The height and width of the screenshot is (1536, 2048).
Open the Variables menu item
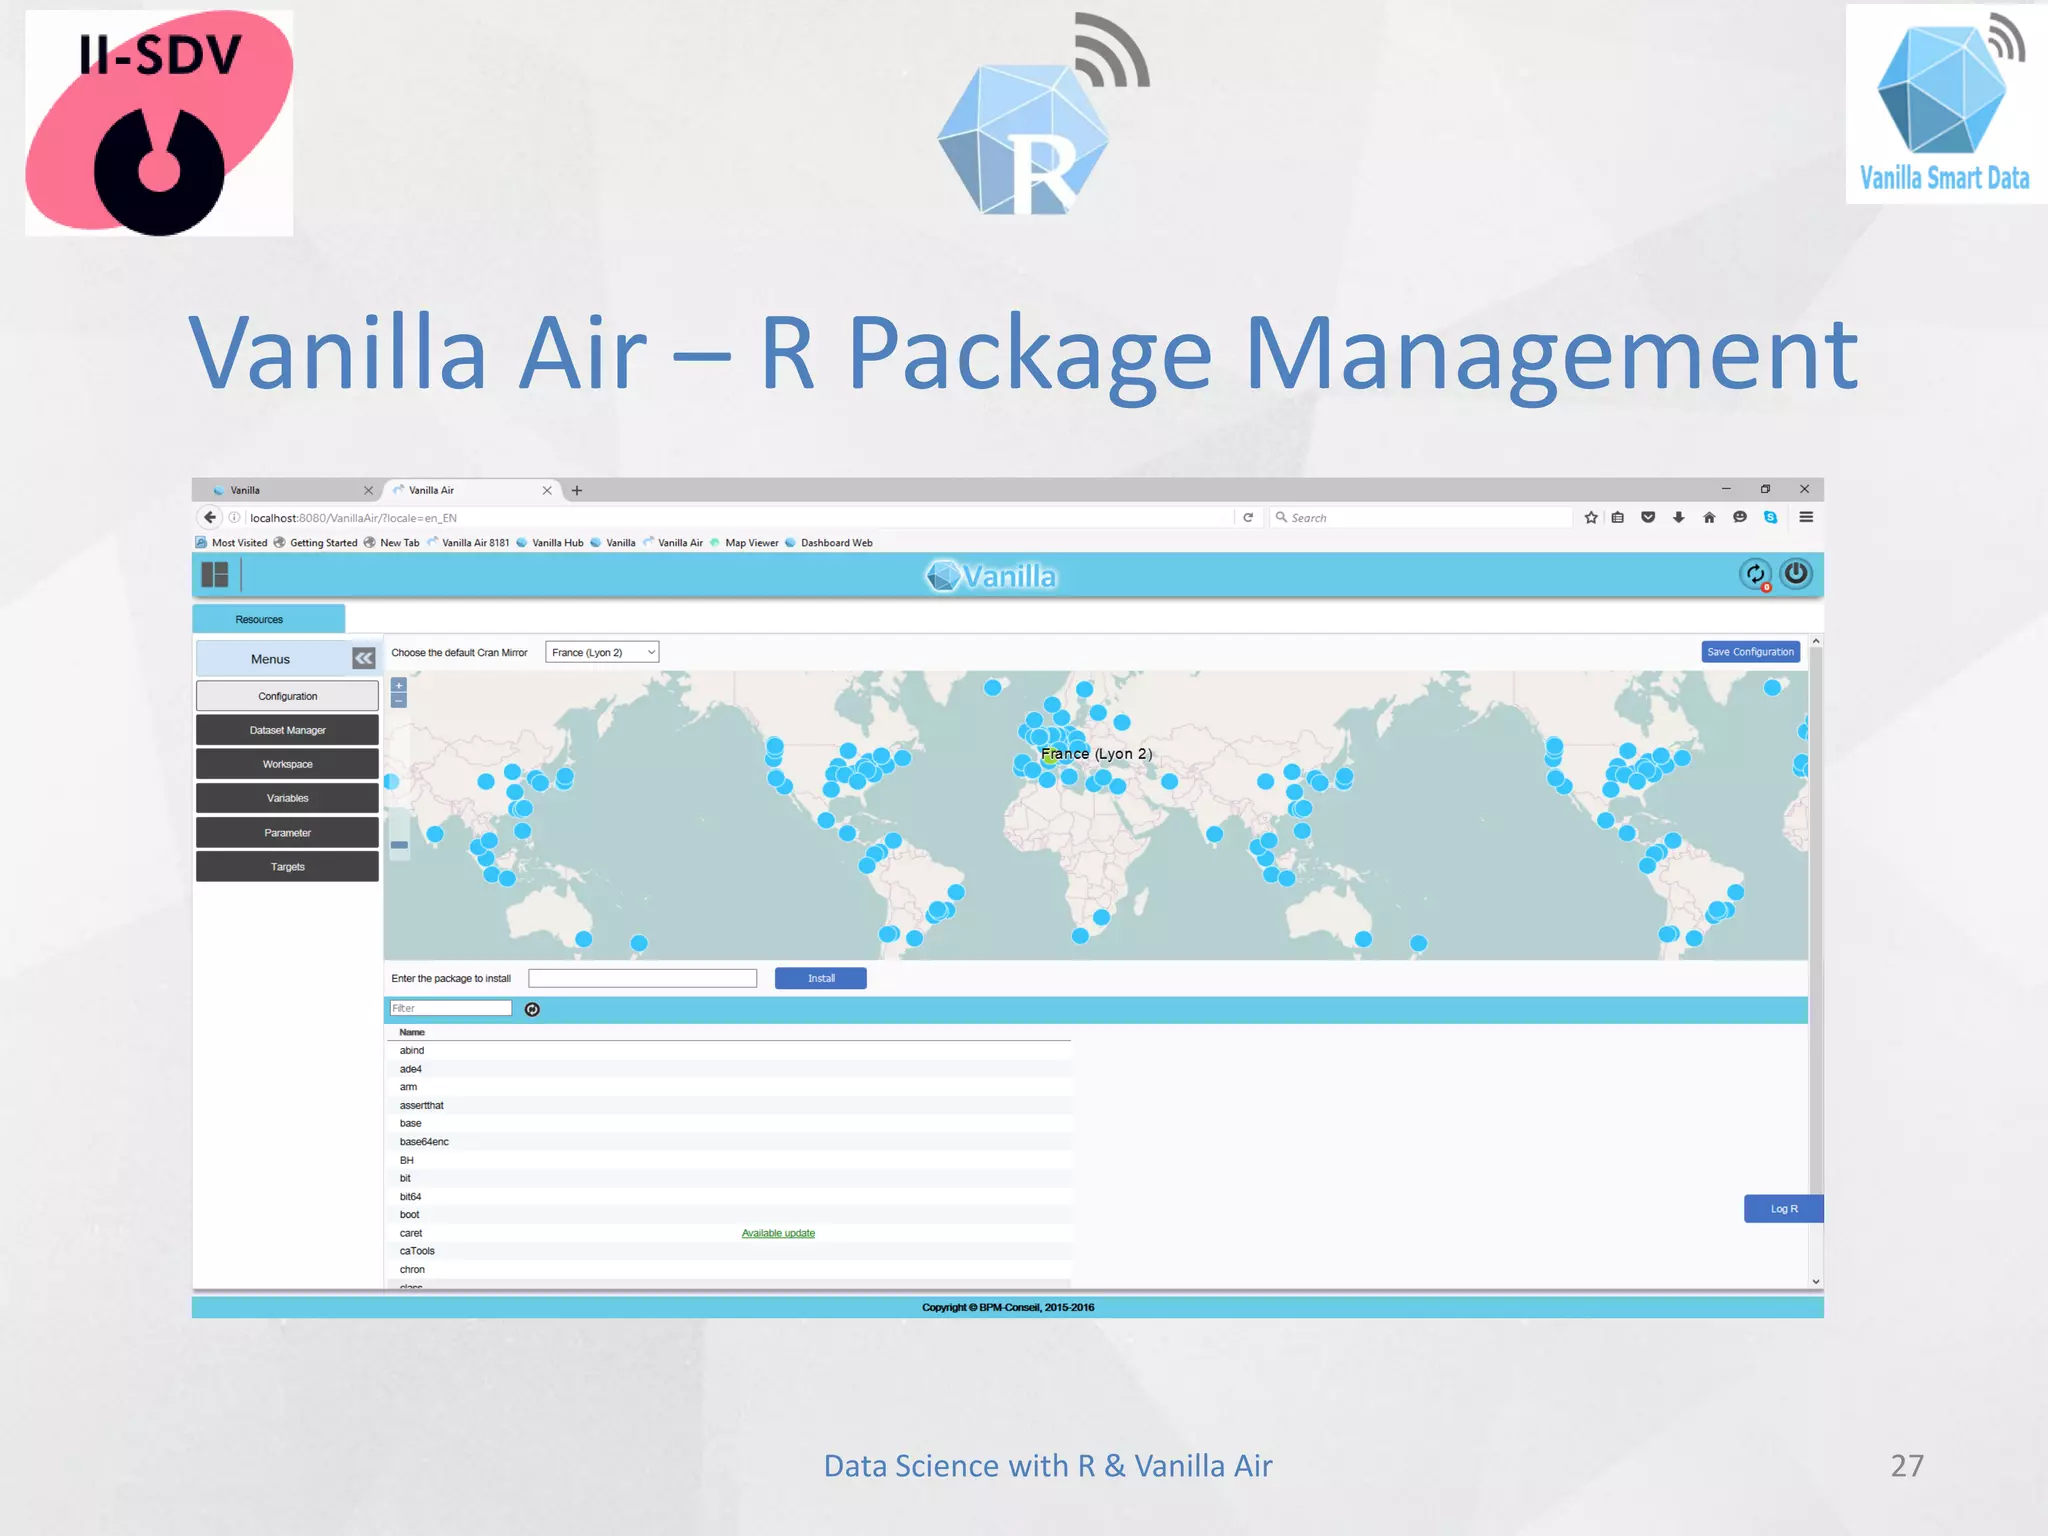pyautogui.click(x=287, y=798)
